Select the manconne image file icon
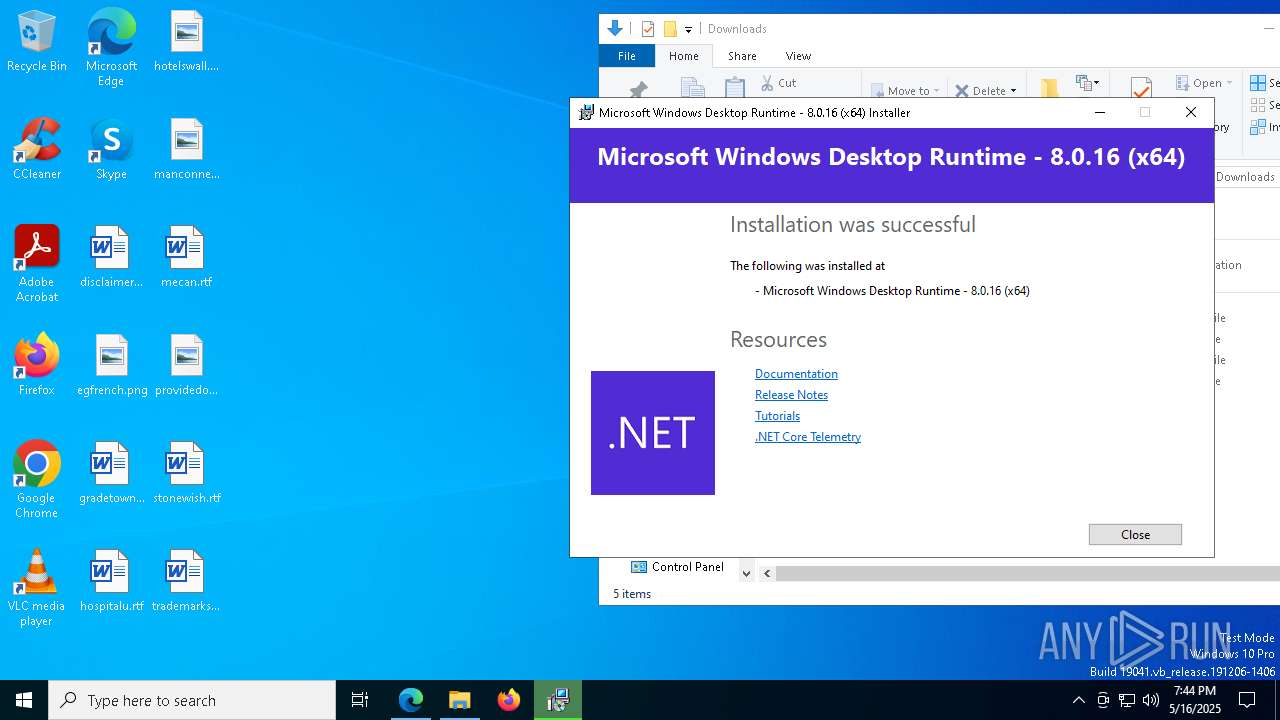Viewport: 1280px width, 720px height. 186,149
